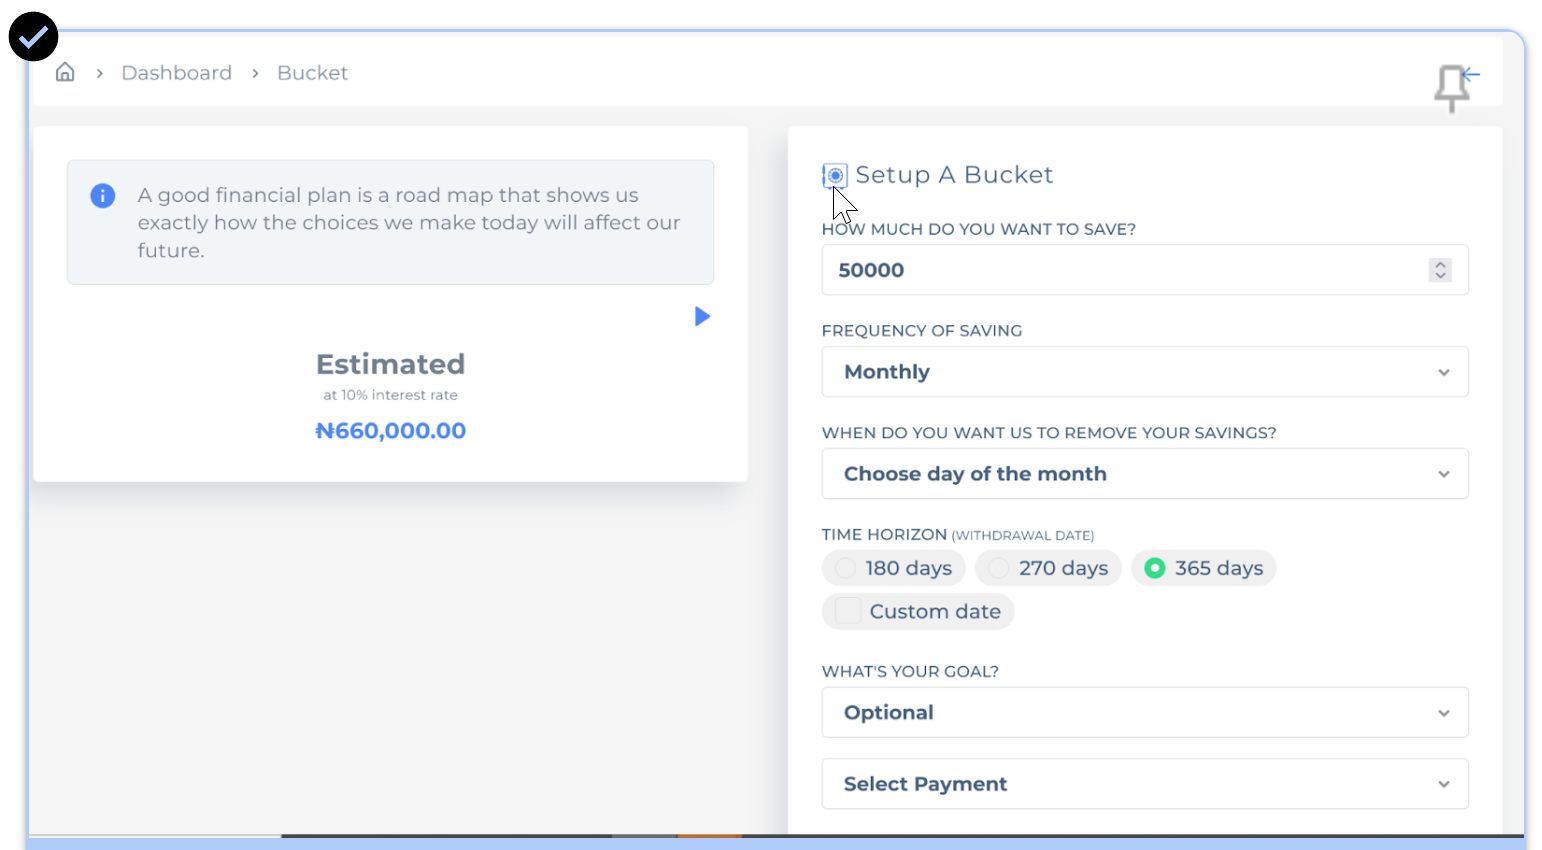The width and height of the screenshot is (1542, 850).
Task: Expand the Select Payment dropdown
Action: [x=1144, y=784]
